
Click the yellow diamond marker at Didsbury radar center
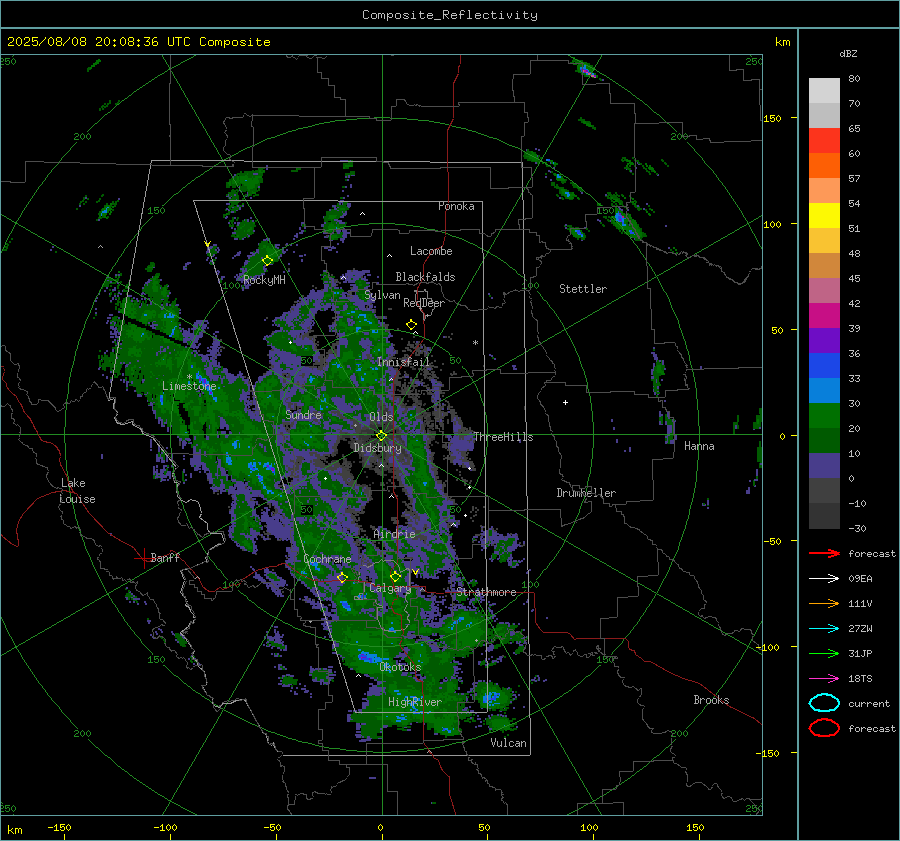click(382, 436)
